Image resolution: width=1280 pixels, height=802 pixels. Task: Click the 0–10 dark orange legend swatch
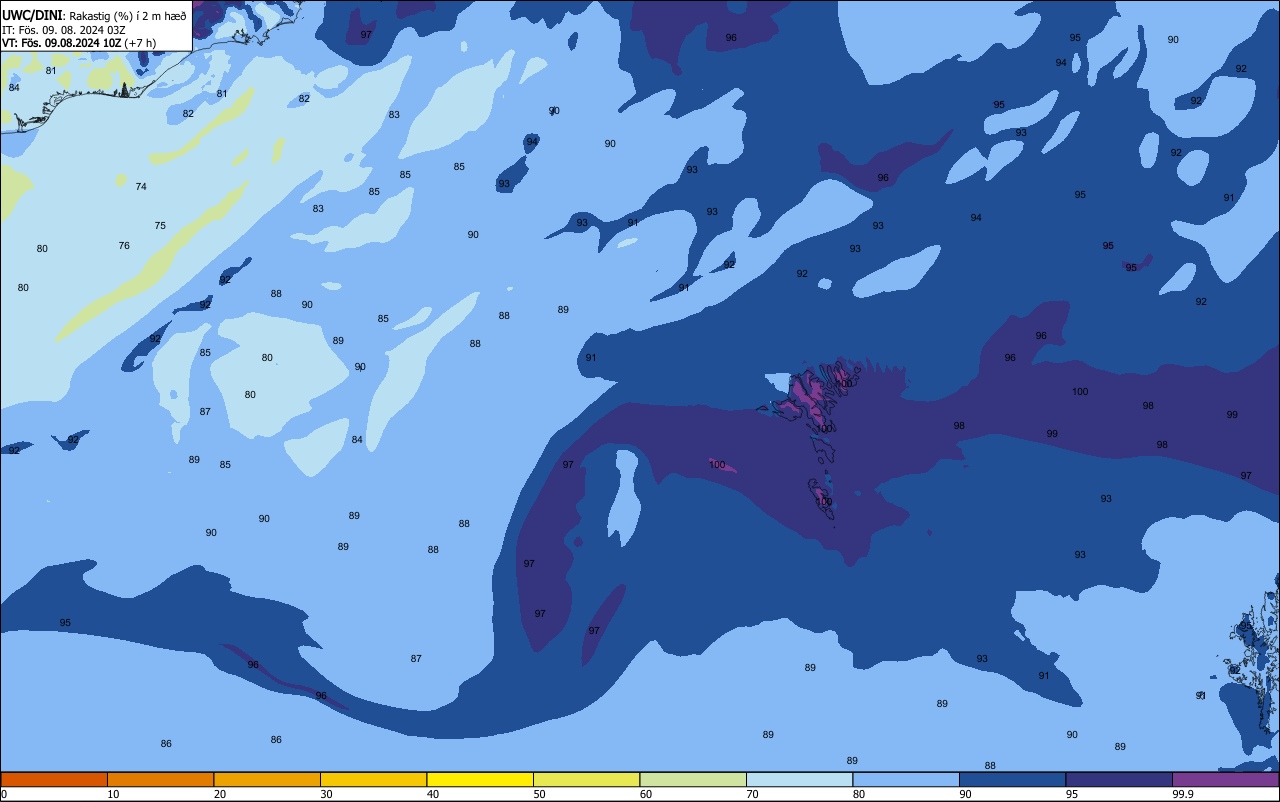[x=54, y=779]
